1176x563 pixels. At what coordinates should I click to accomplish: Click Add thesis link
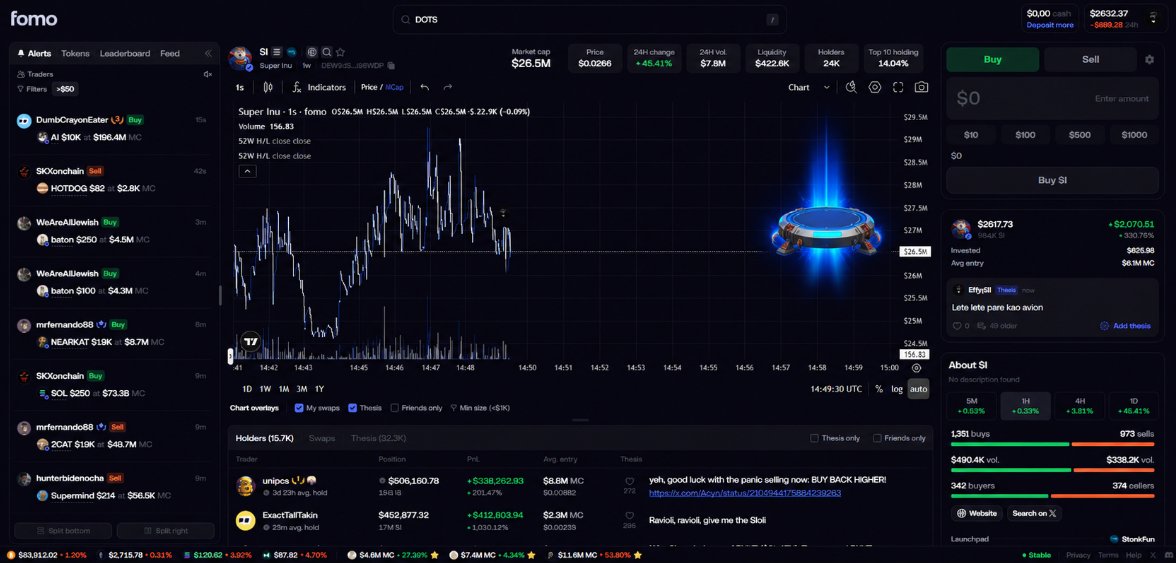tap(1126, 326)
